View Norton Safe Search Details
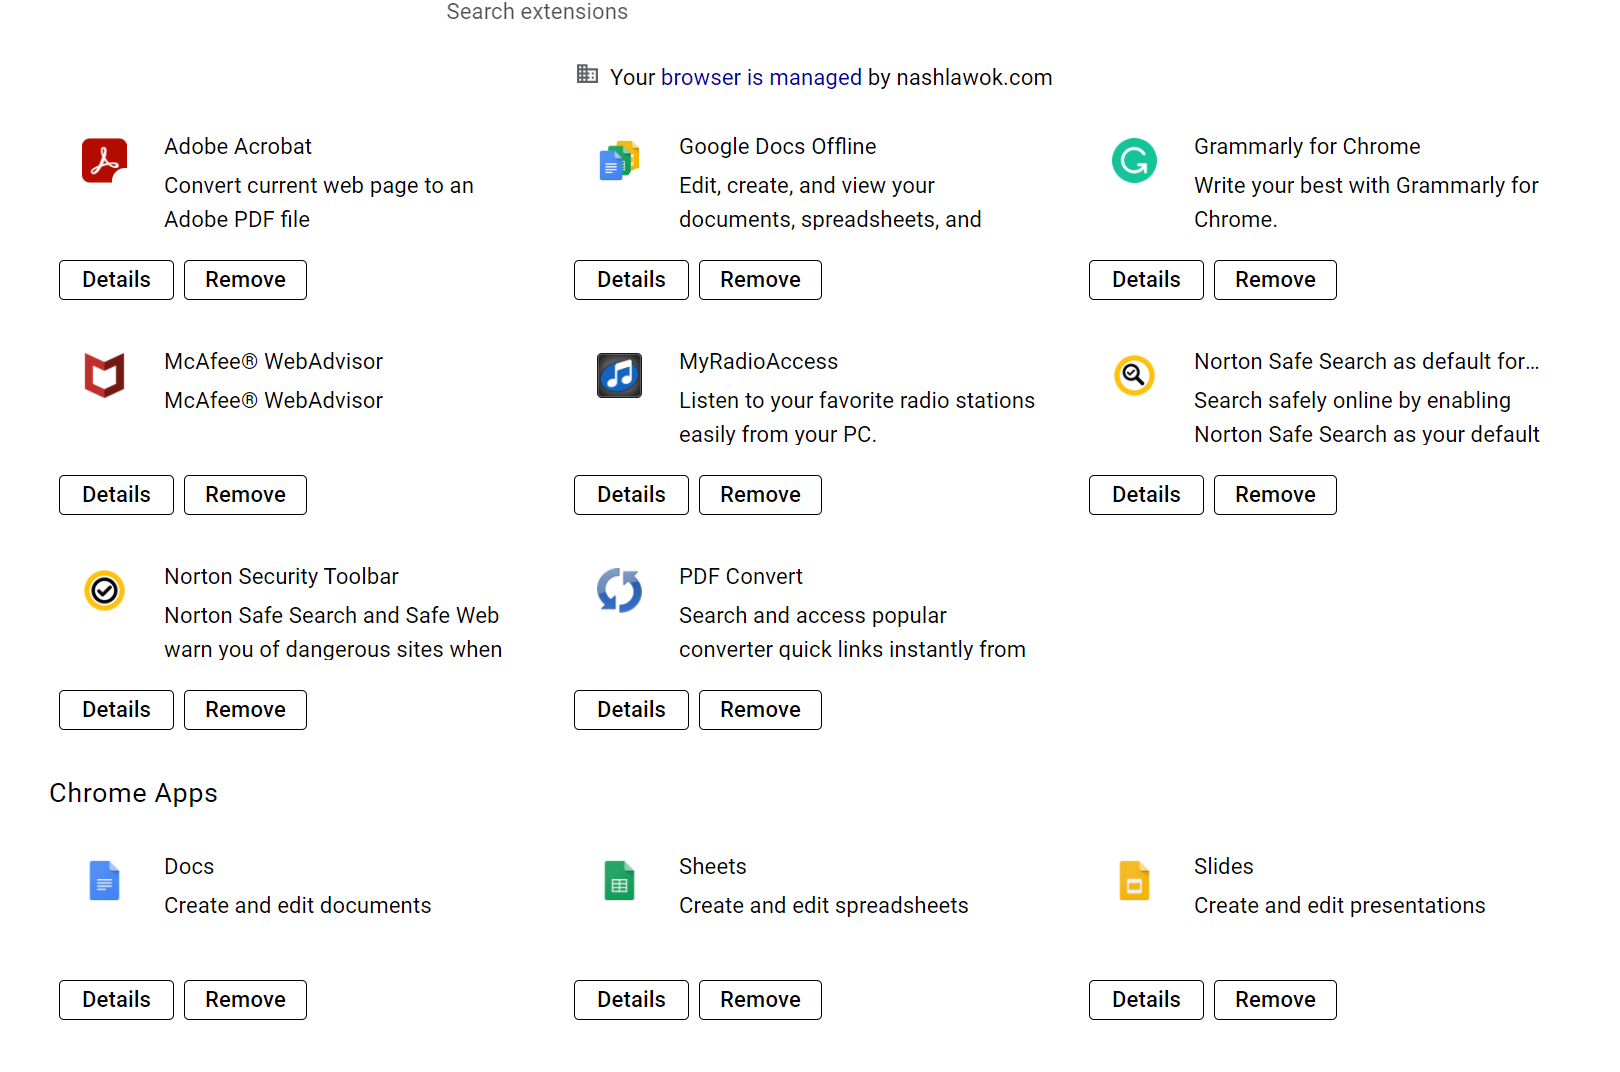 tap(1146, 495)
